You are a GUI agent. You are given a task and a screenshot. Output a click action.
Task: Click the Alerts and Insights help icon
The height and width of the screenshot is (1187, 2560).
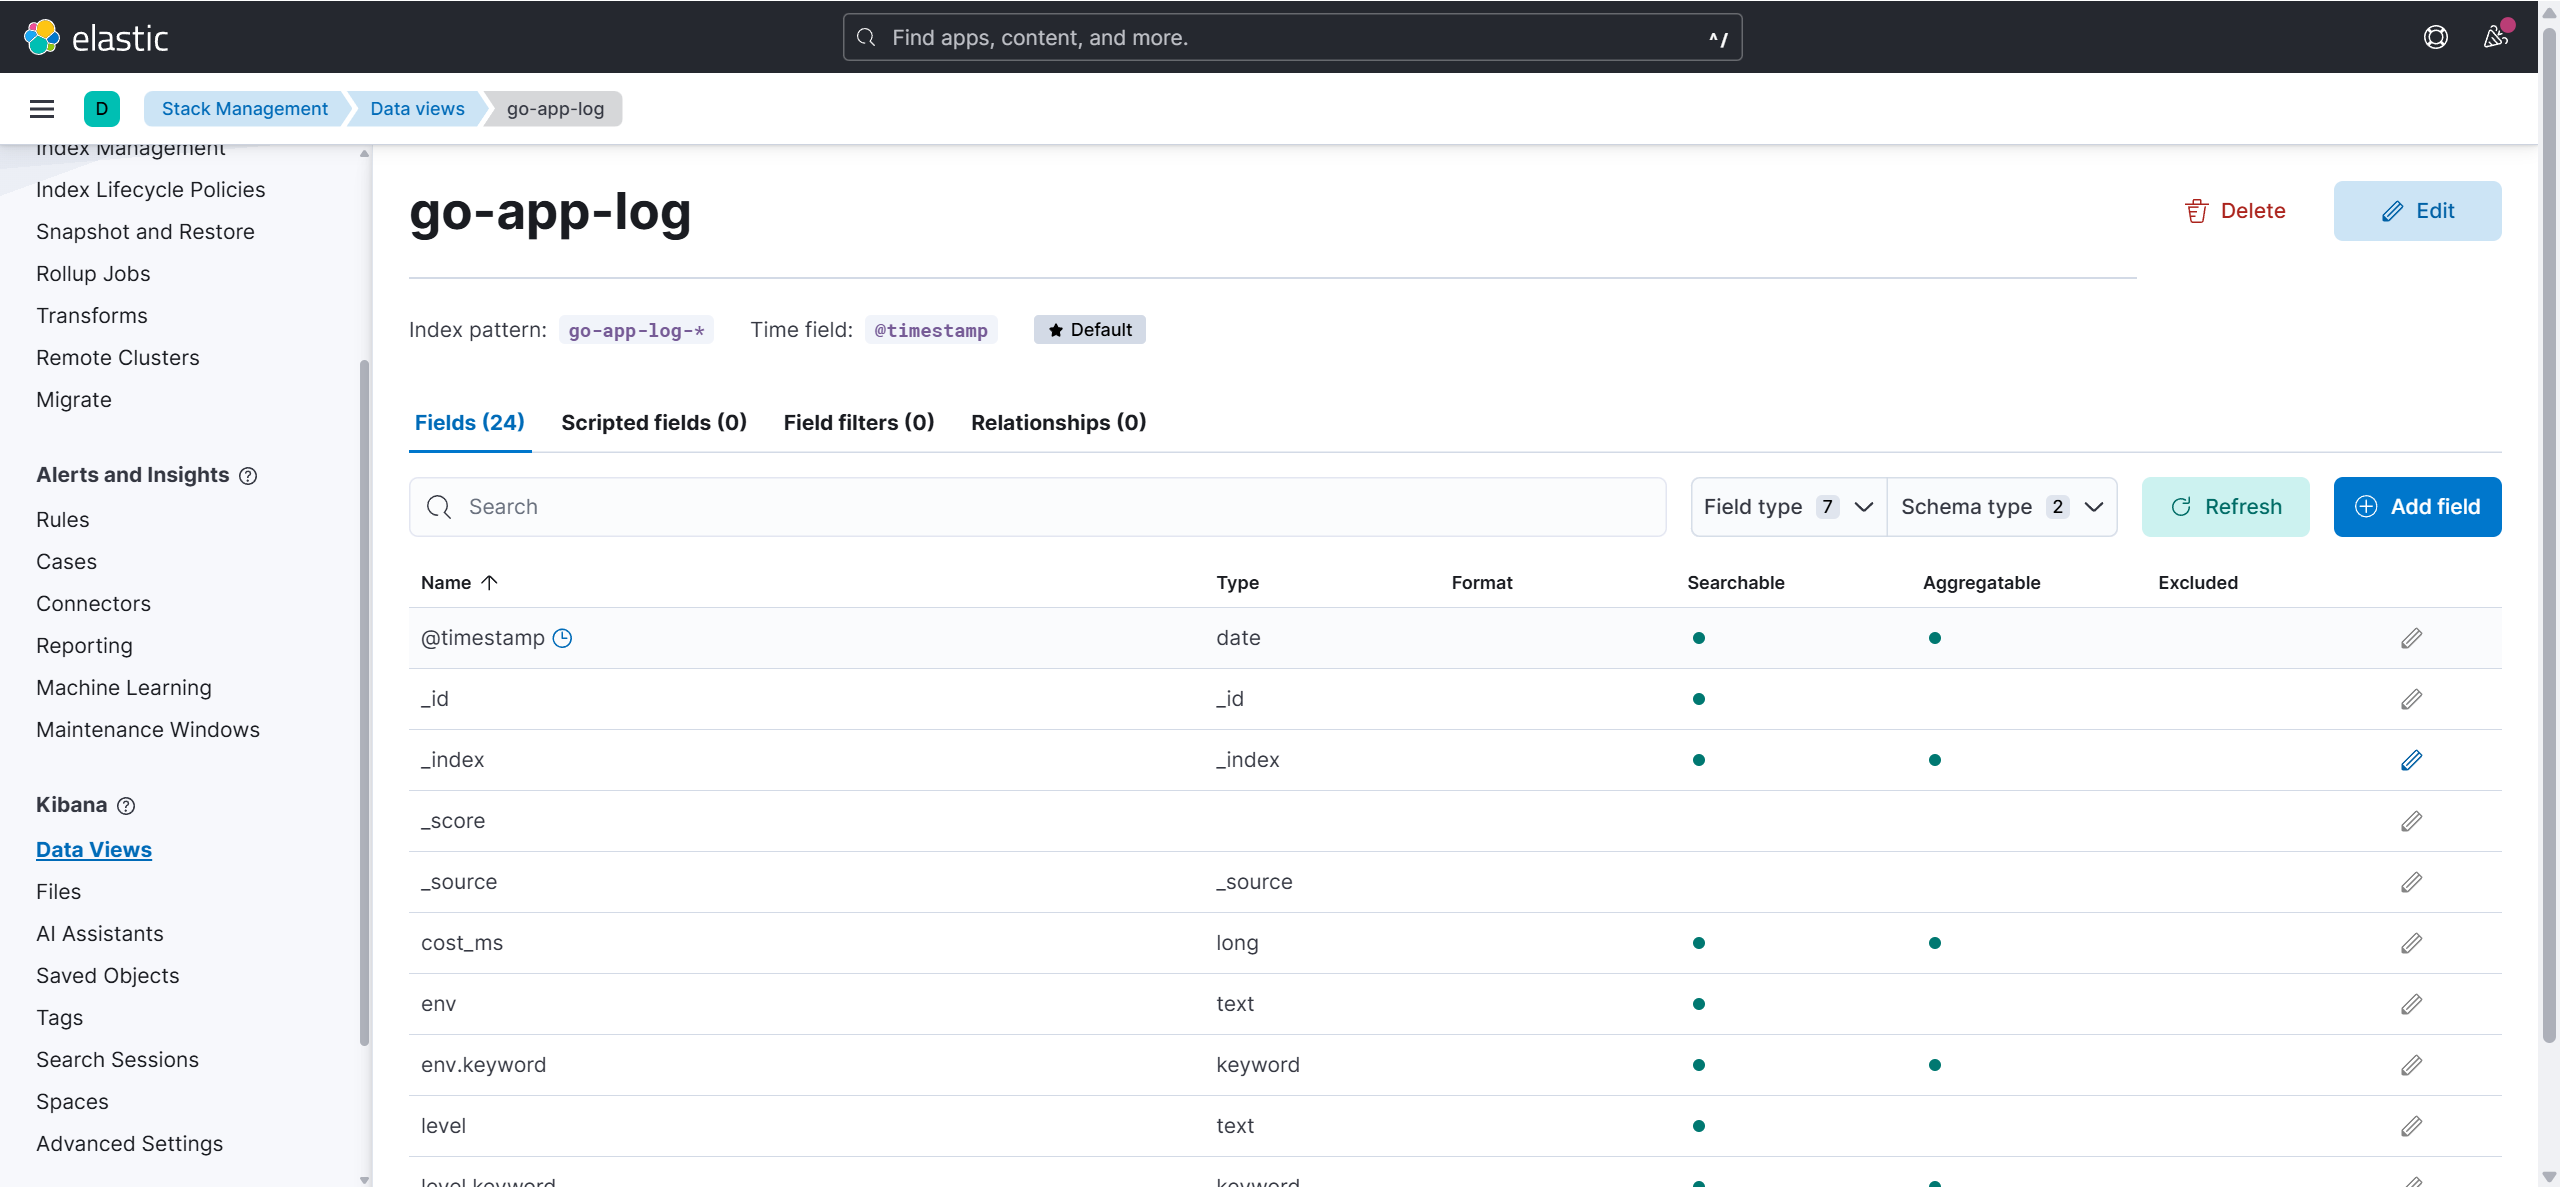[x=248, y=476]
